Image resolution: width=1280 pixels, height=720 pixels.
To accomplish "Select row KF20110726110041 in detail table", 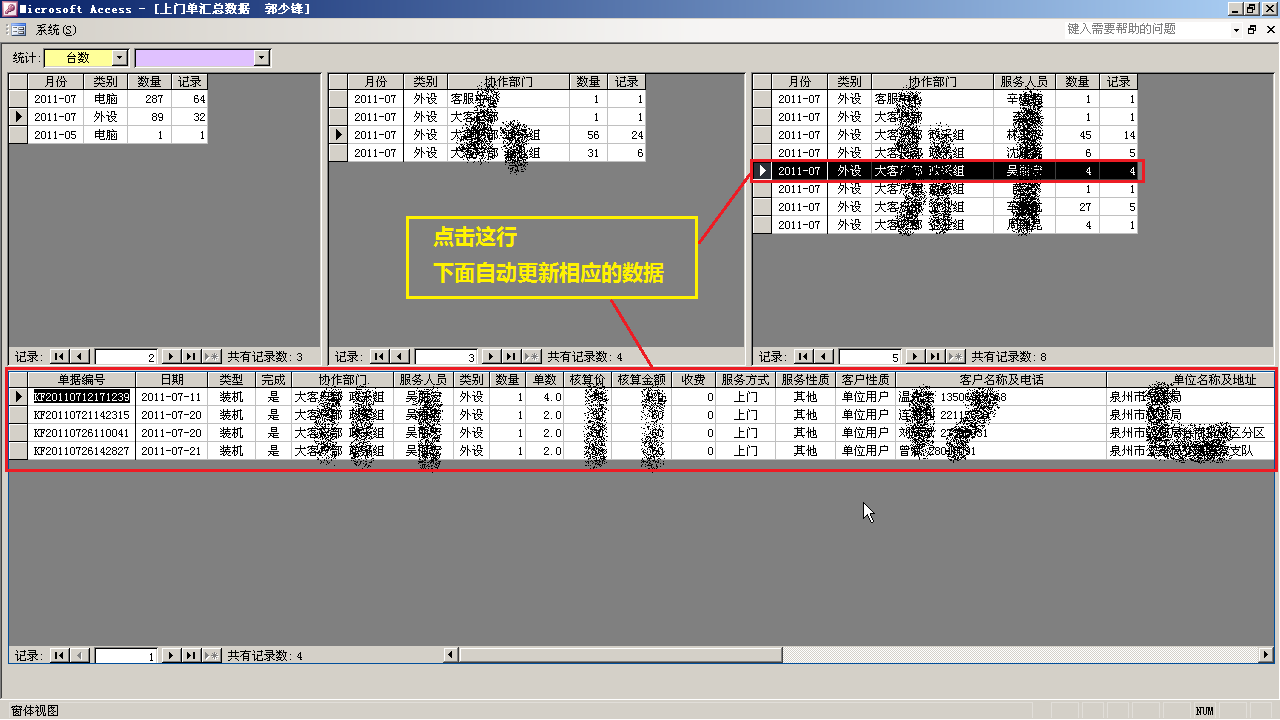I will (18, 433).
